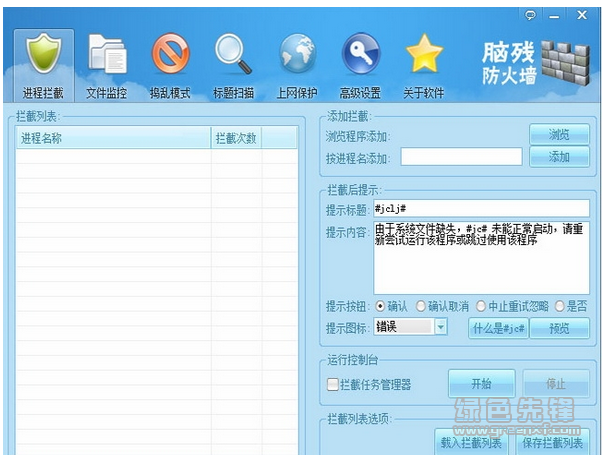Choose the 中止重试忽略 radio option
Image resolution: width=602 pixels, height=455 pixels.
point(482,306)
